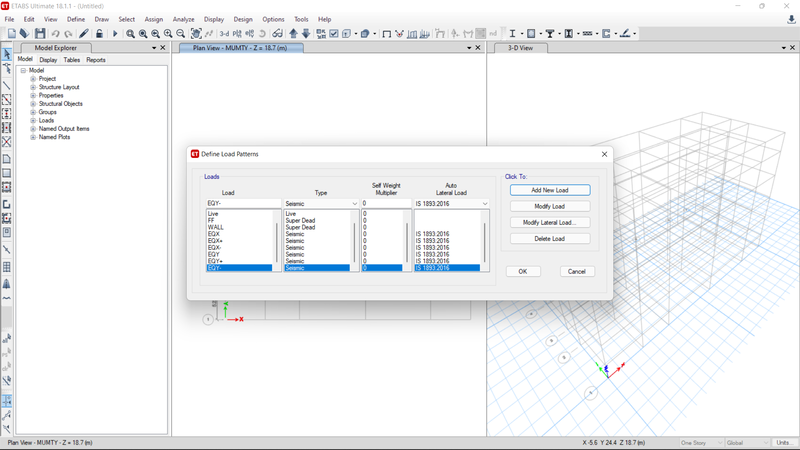This screenshot has width=800, height=450.
Task: Click Add New Load button
Action: (550, 190)
